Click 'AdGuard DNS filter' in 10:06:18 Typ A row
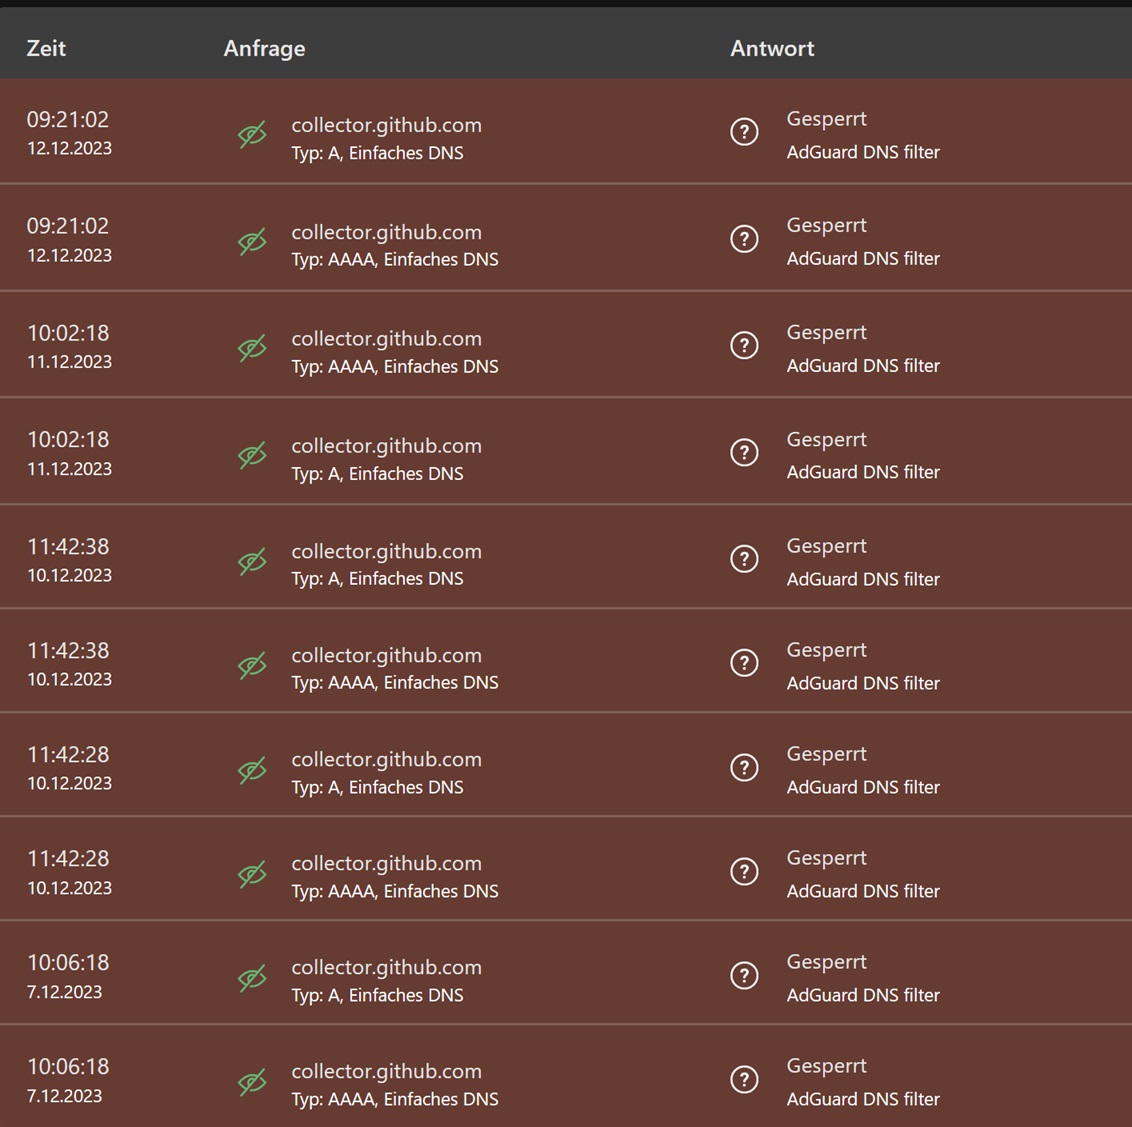The width and height of the screenshot is (1132, 1127). point(863,995)
